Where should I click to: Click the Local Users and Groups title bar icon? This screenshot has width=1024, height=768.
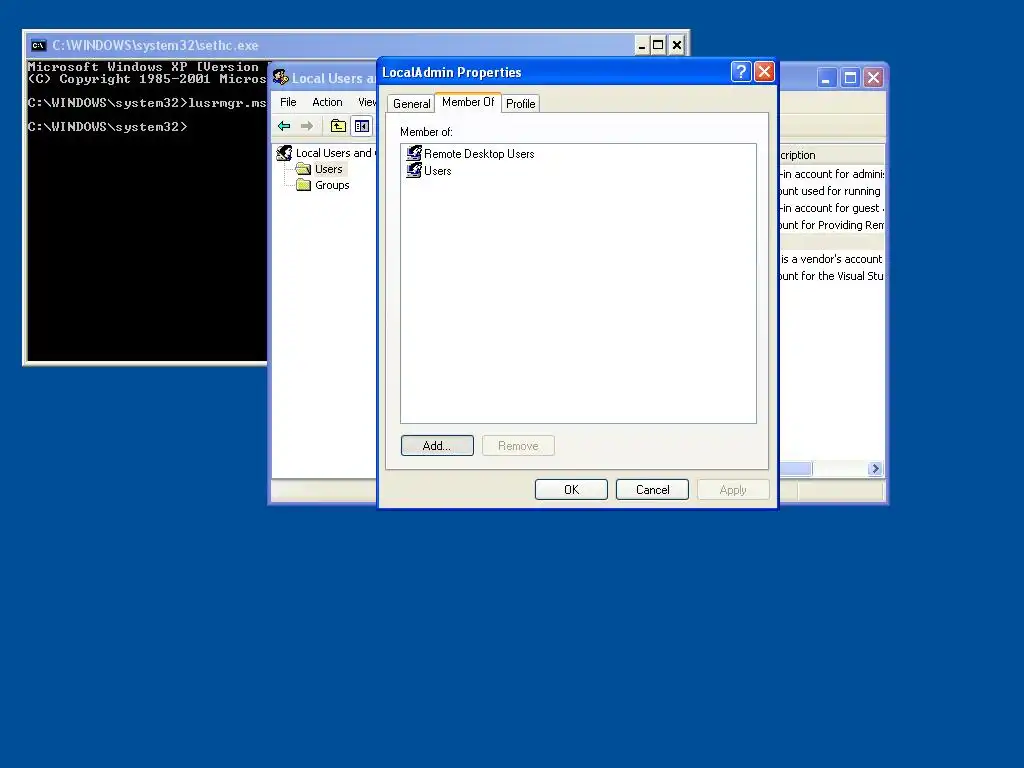pos(281,78)
